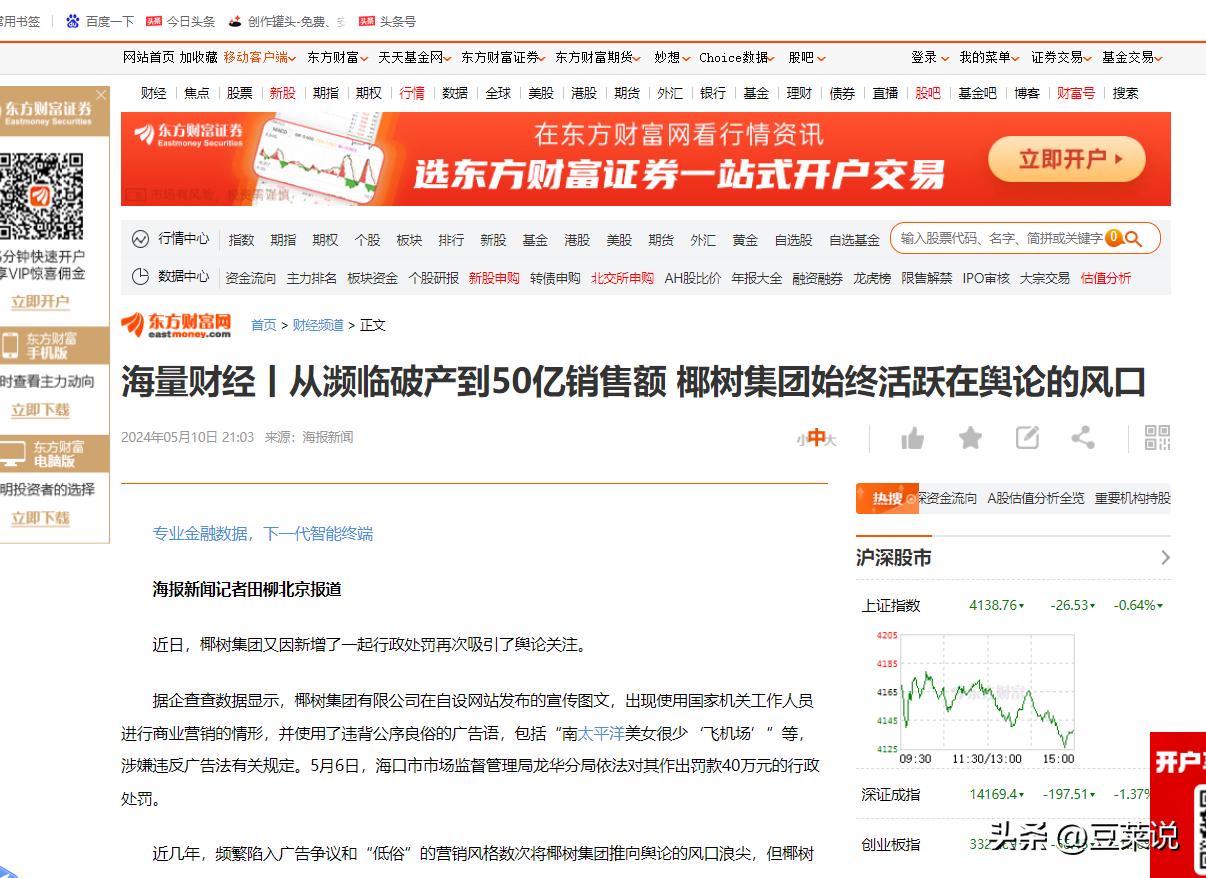This screenshot has height=878, width=1206.
Task: Select large font size 大
Action: [x=831, y=439]
